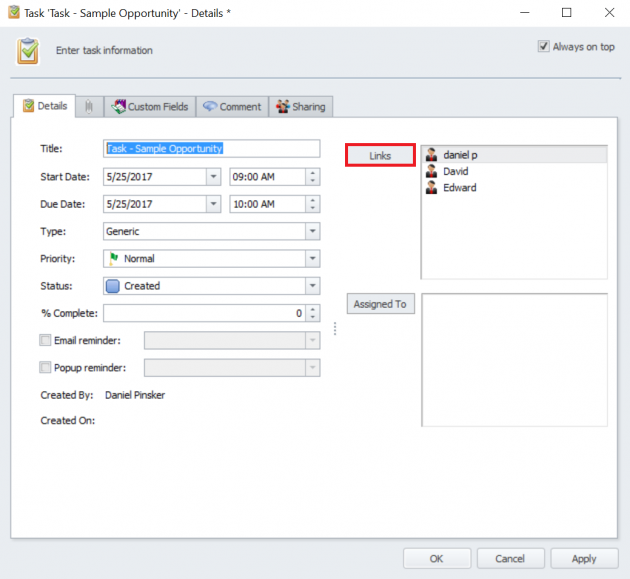
Task: Switch to the Comment tab
Action: pyautogui.click(x=231, y=106)
